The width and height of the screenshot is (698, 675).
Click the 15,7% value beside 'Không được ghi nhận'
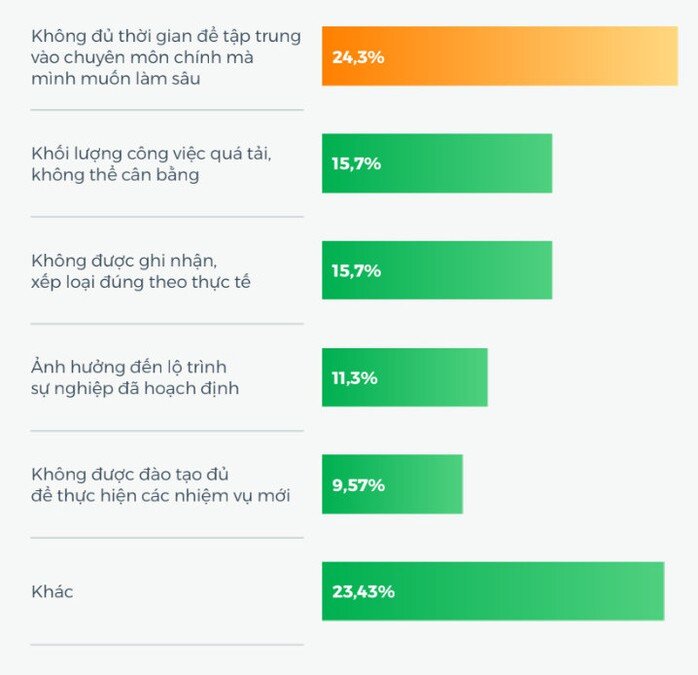[357, 271]
